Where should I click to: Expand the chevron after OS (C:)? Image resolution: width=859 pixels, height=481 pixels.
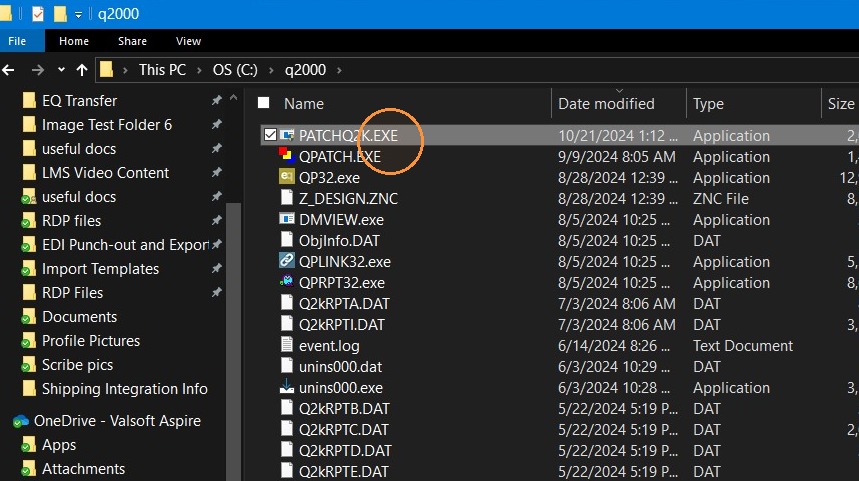(x=271, y=70)
